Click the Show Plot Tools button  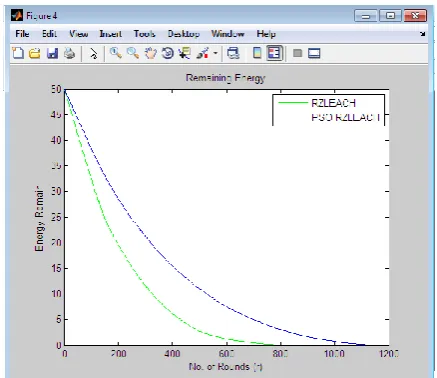[314, 53]
